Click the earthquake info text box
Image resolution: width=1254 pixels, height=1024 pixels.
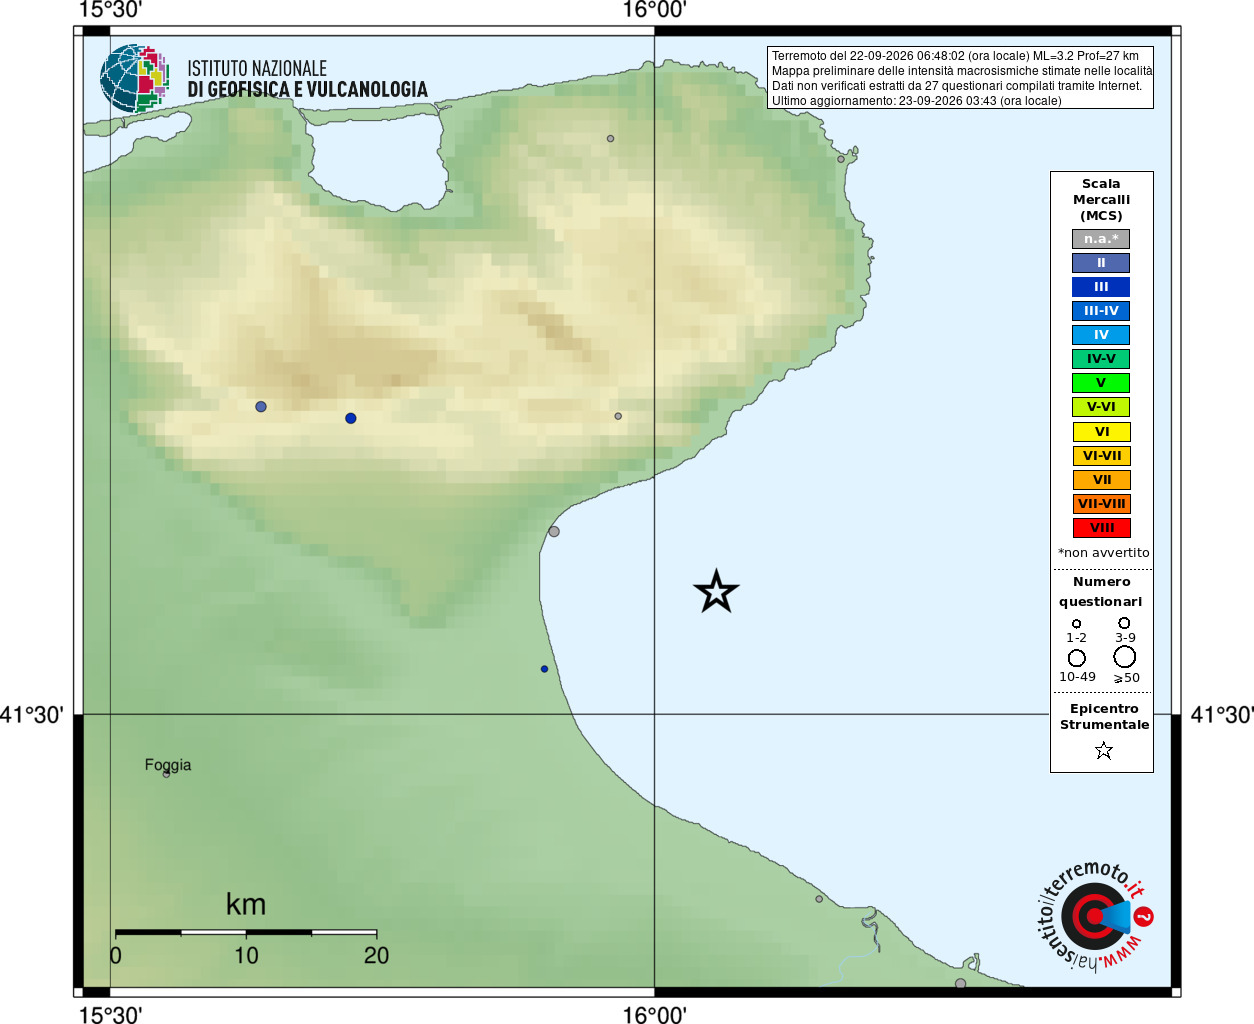(x=960, y=78)
